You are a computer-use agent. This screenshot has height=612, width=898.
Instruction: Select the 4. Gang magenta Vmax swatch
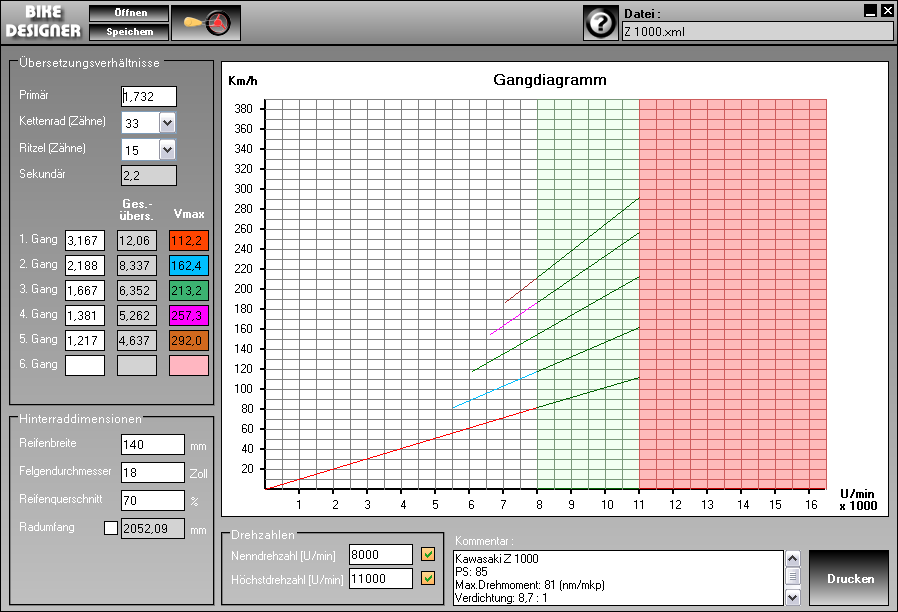pos(188,315)
